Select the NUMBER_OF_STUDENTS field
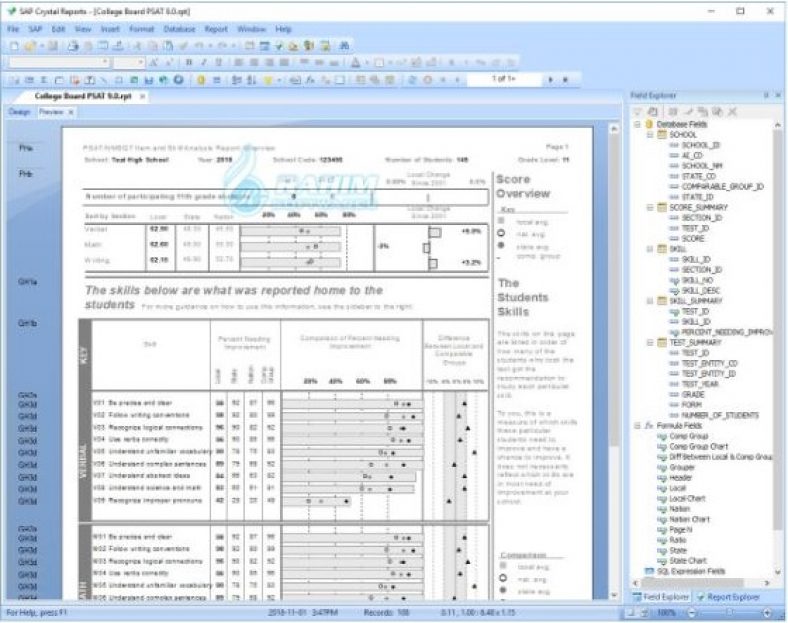 tap(720, 416)
